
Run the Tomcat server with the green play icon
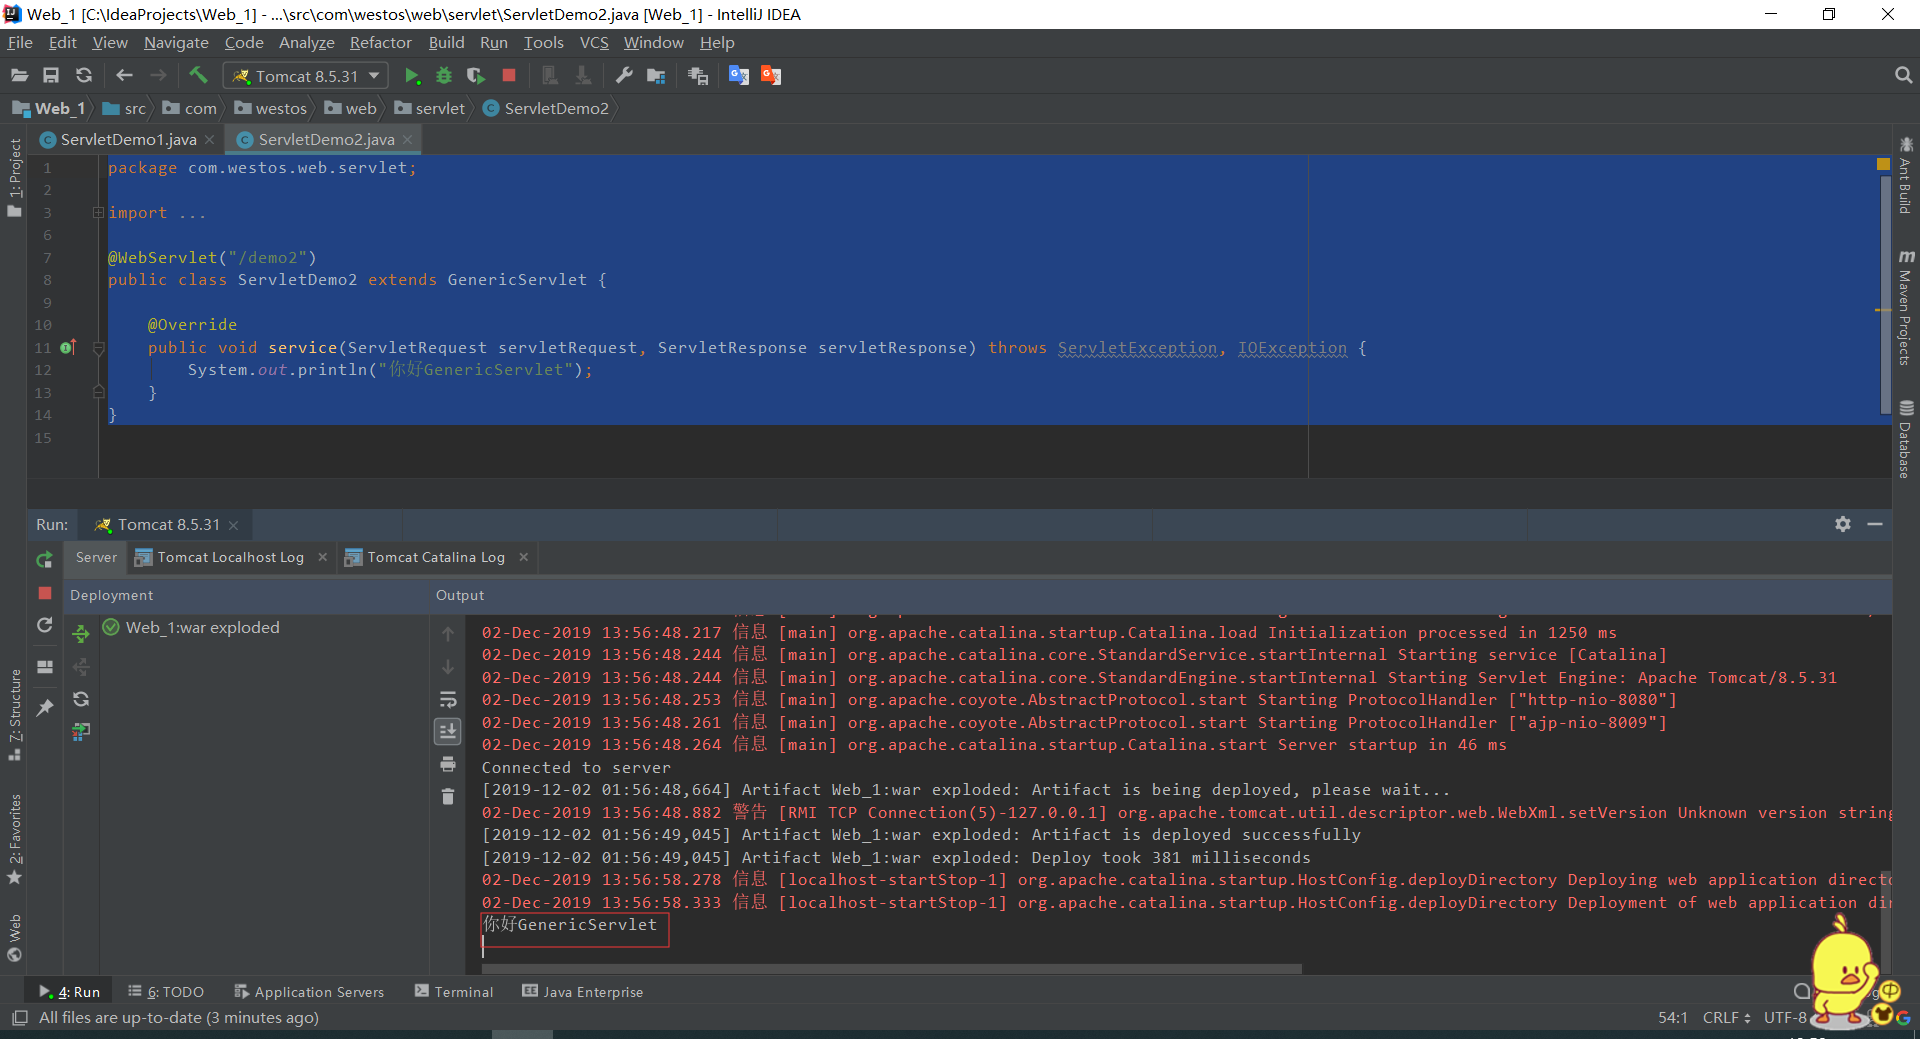point(412,75)
